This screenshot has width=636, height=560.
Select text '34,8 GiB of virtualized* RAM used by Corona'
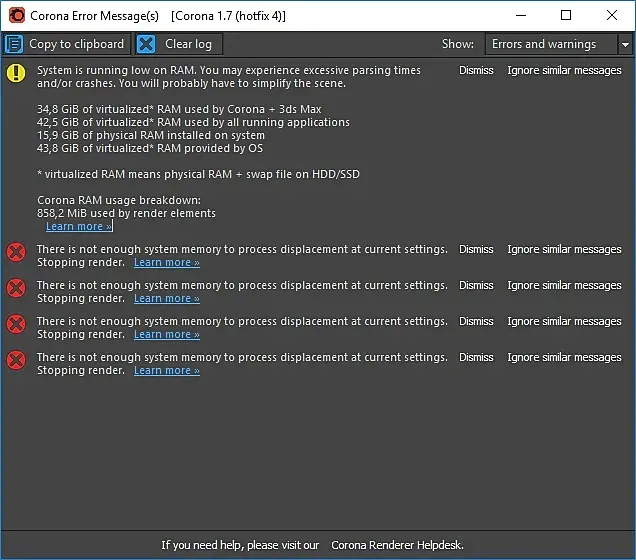pos(150,109)
